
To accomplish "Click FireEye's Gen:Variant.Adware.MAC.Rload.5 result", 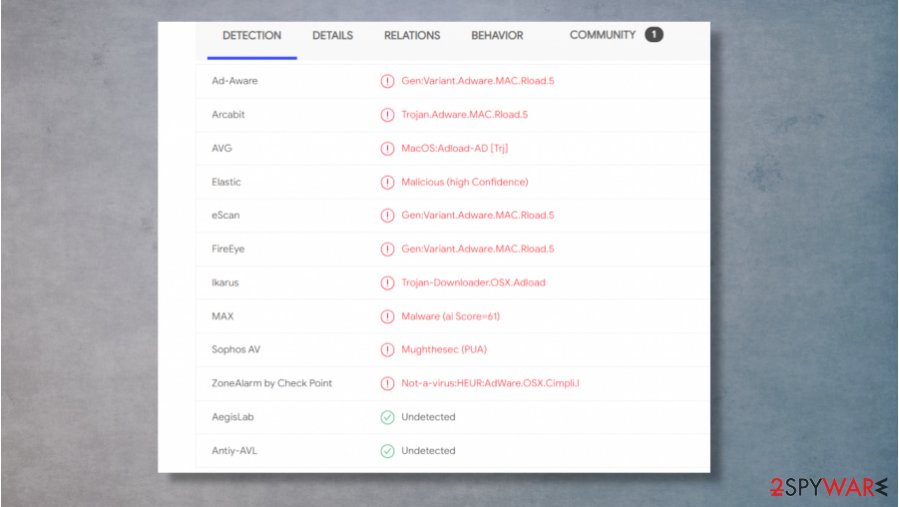I will [x=478, y=249].
